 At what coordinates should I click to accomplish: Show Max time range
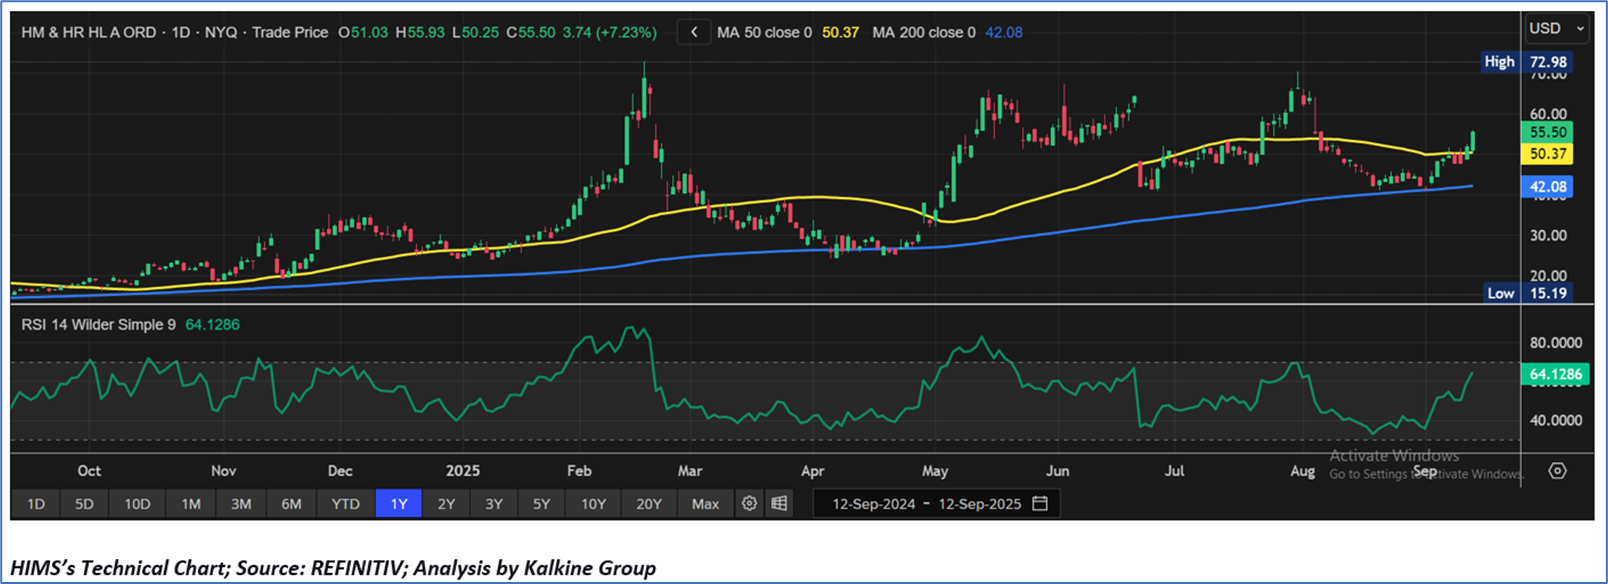click(705, 504)
